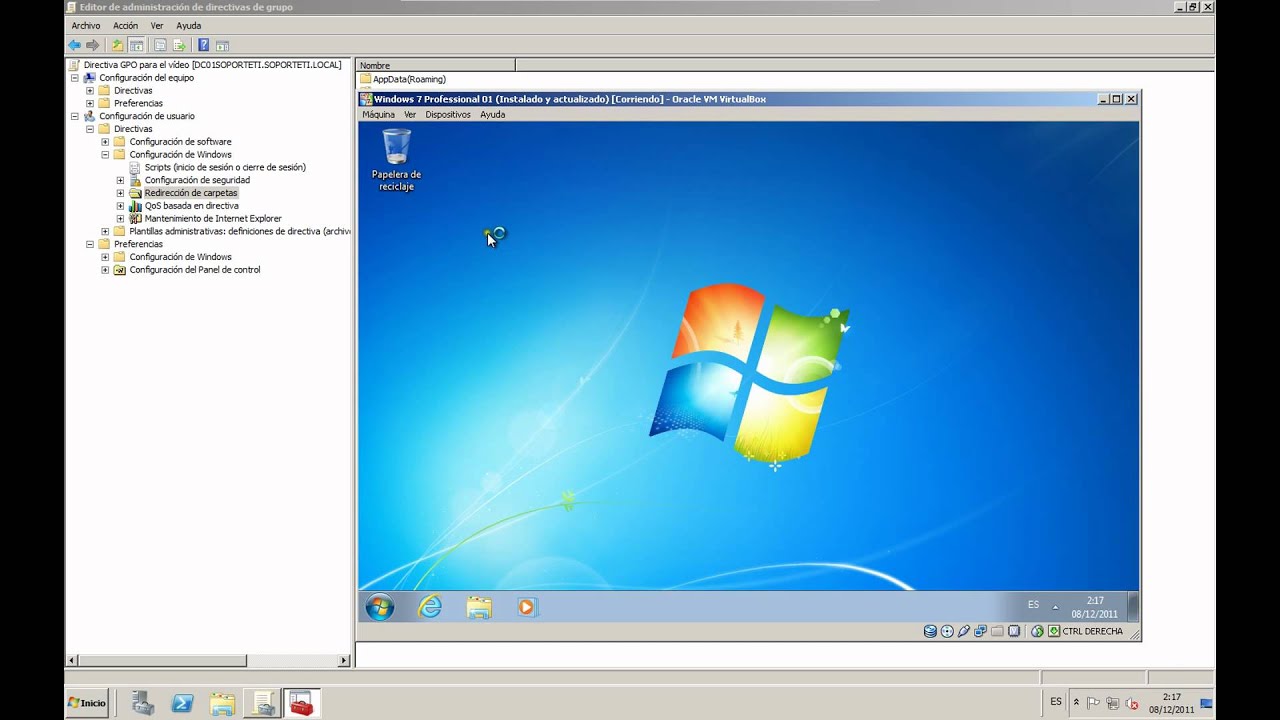Open the Windows 7 Start orb in the VM
1280x720 pixels.
380,607
